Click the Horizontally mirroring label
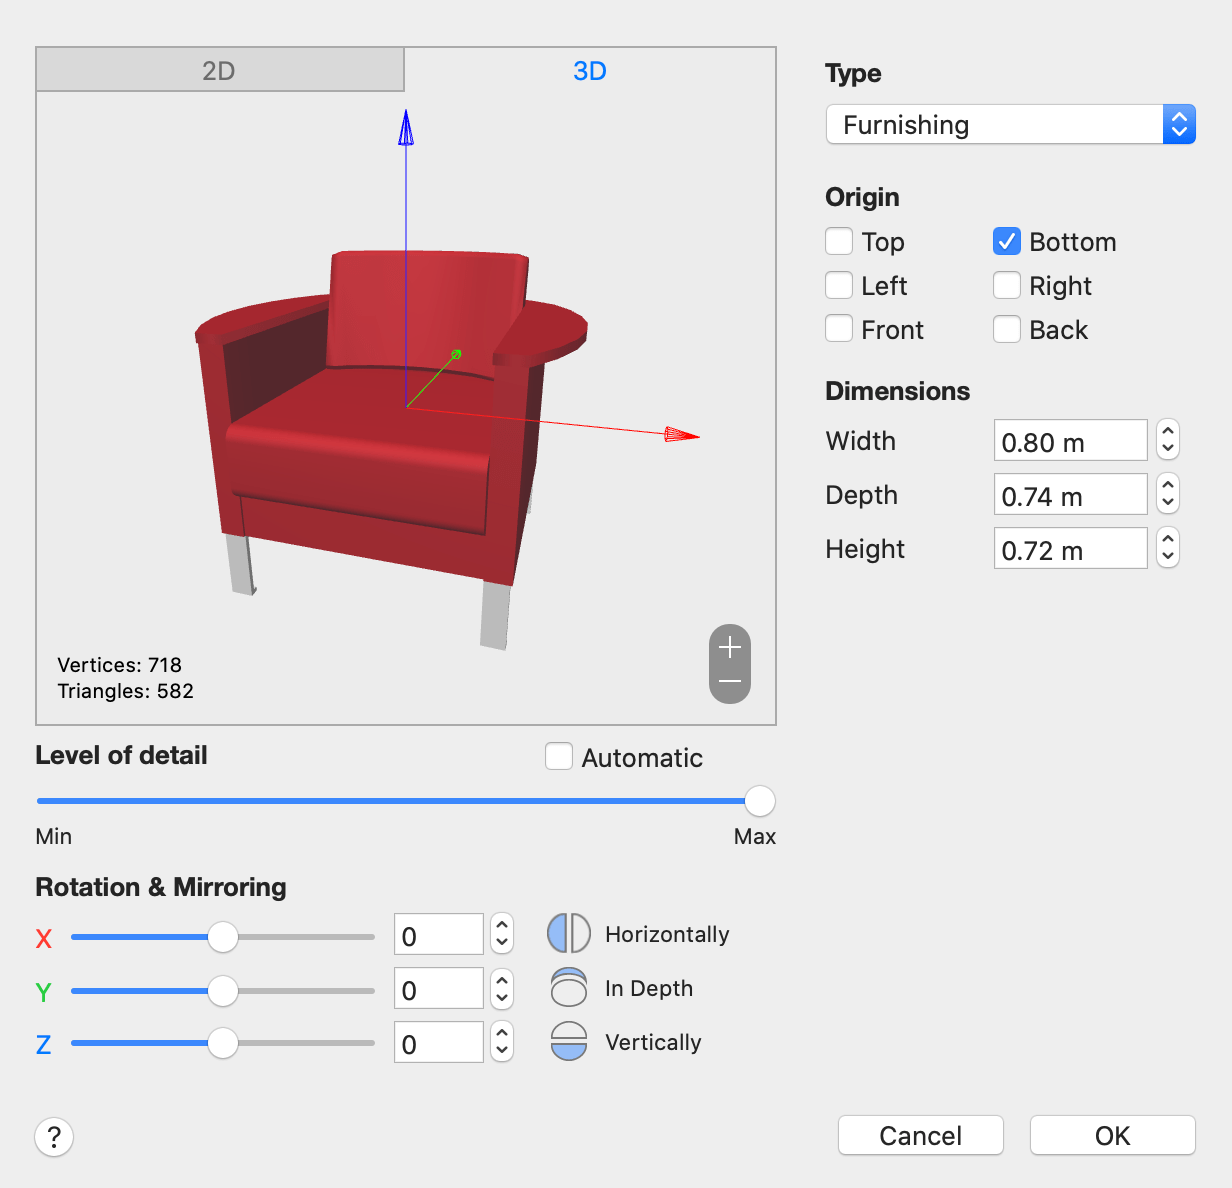The image size is (1232, 1188). click(x=667, y=934)
